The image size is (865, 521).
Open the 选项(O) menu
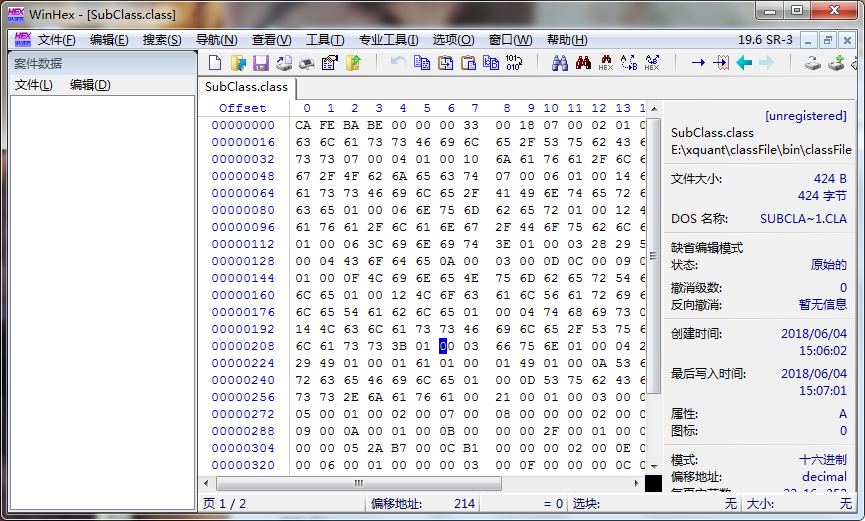click(453, 40)
